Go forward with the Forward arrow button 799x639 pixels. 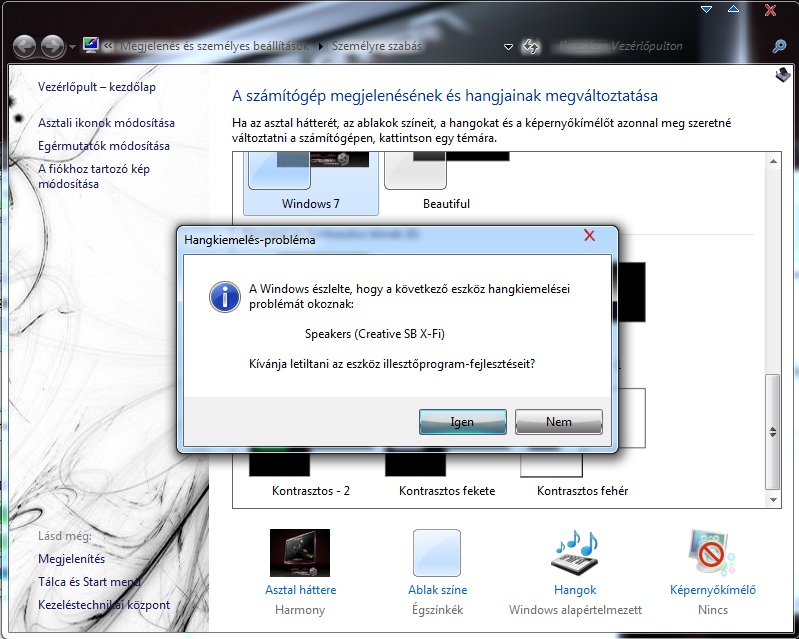tap(53, 47)
